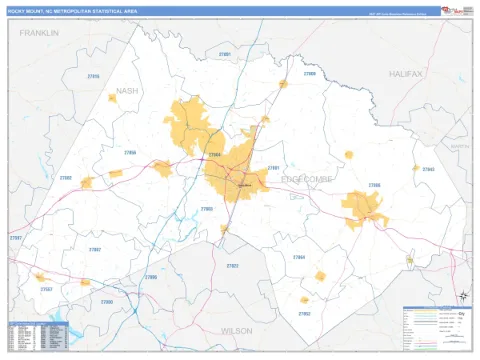Click ZIP code label 27864
The width and height of the screenshot is (480, 360).
(x=299, y=257)
